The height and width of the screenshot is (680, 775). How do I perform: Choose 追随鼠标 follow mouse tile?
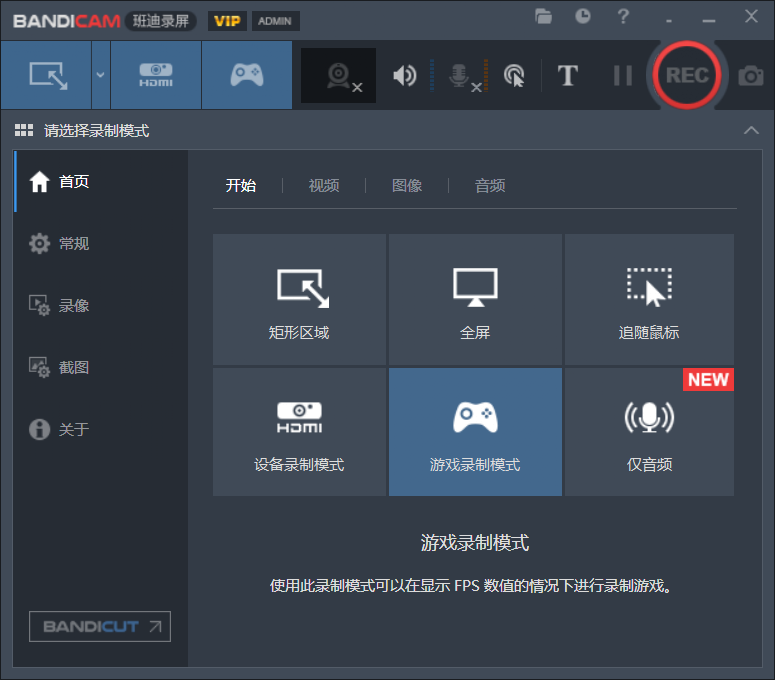649,299
